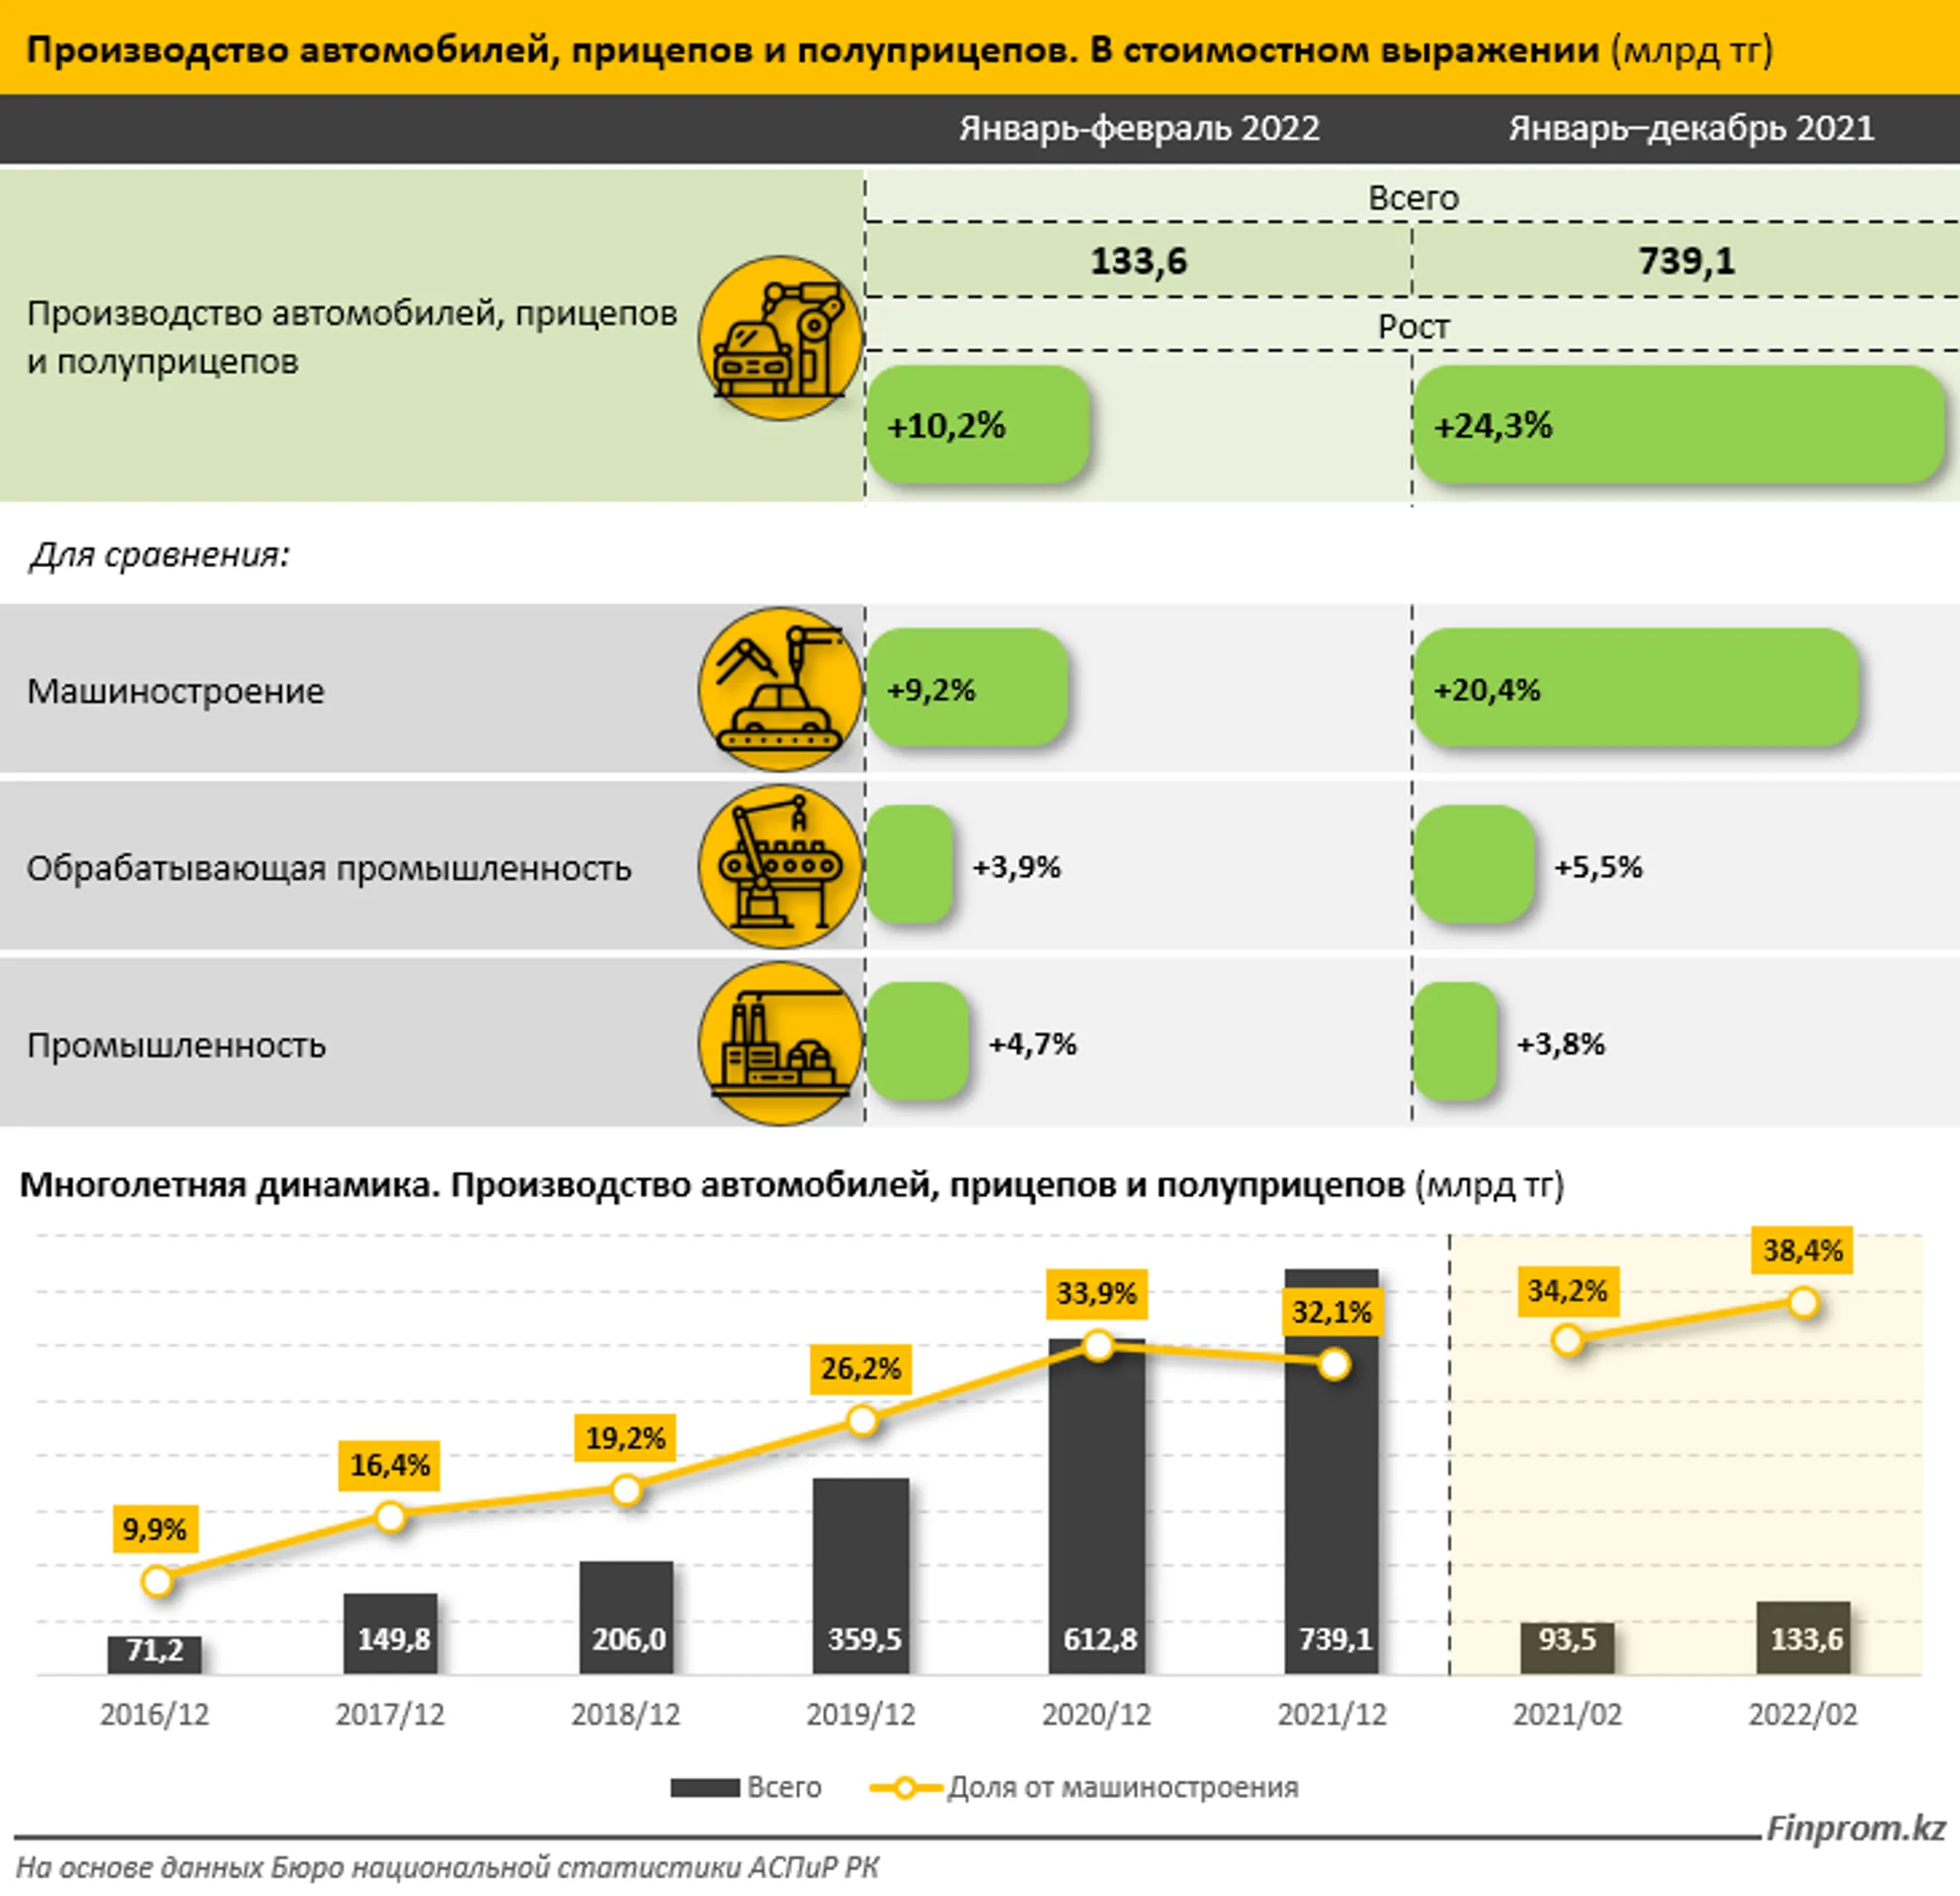The image size is (1960, 1896).
Task: Click the Машиностроение assembly line icon
Action: tap(781, 689)
